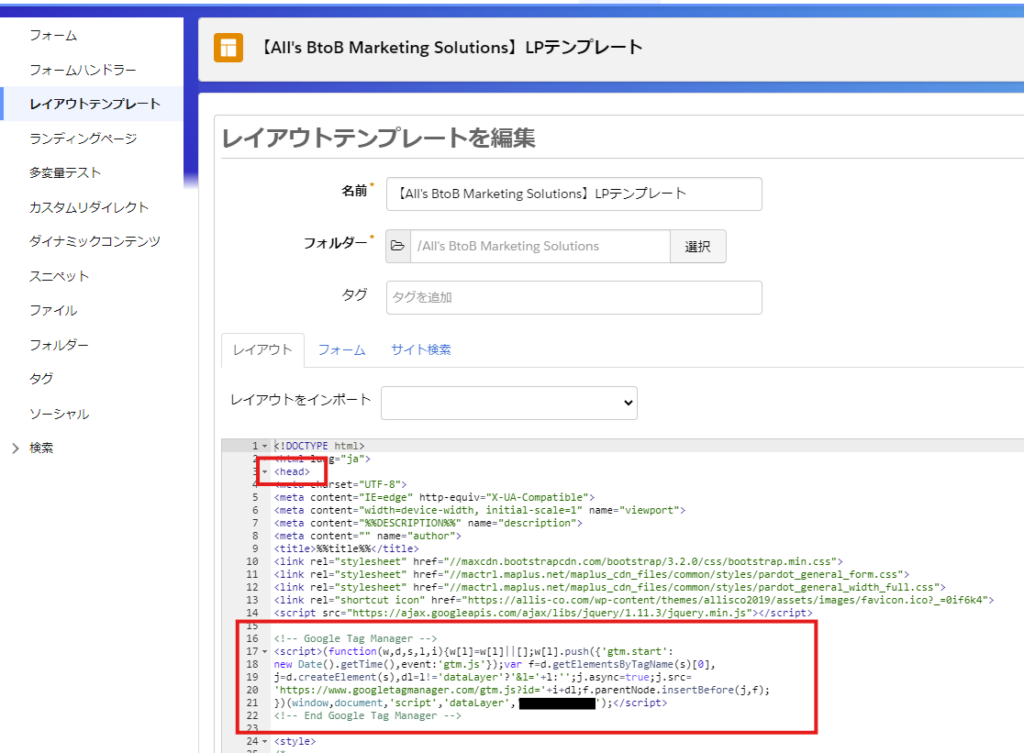Collapse the code fold arrow at line 1
1024x753 pixels.
coord(265,446)
